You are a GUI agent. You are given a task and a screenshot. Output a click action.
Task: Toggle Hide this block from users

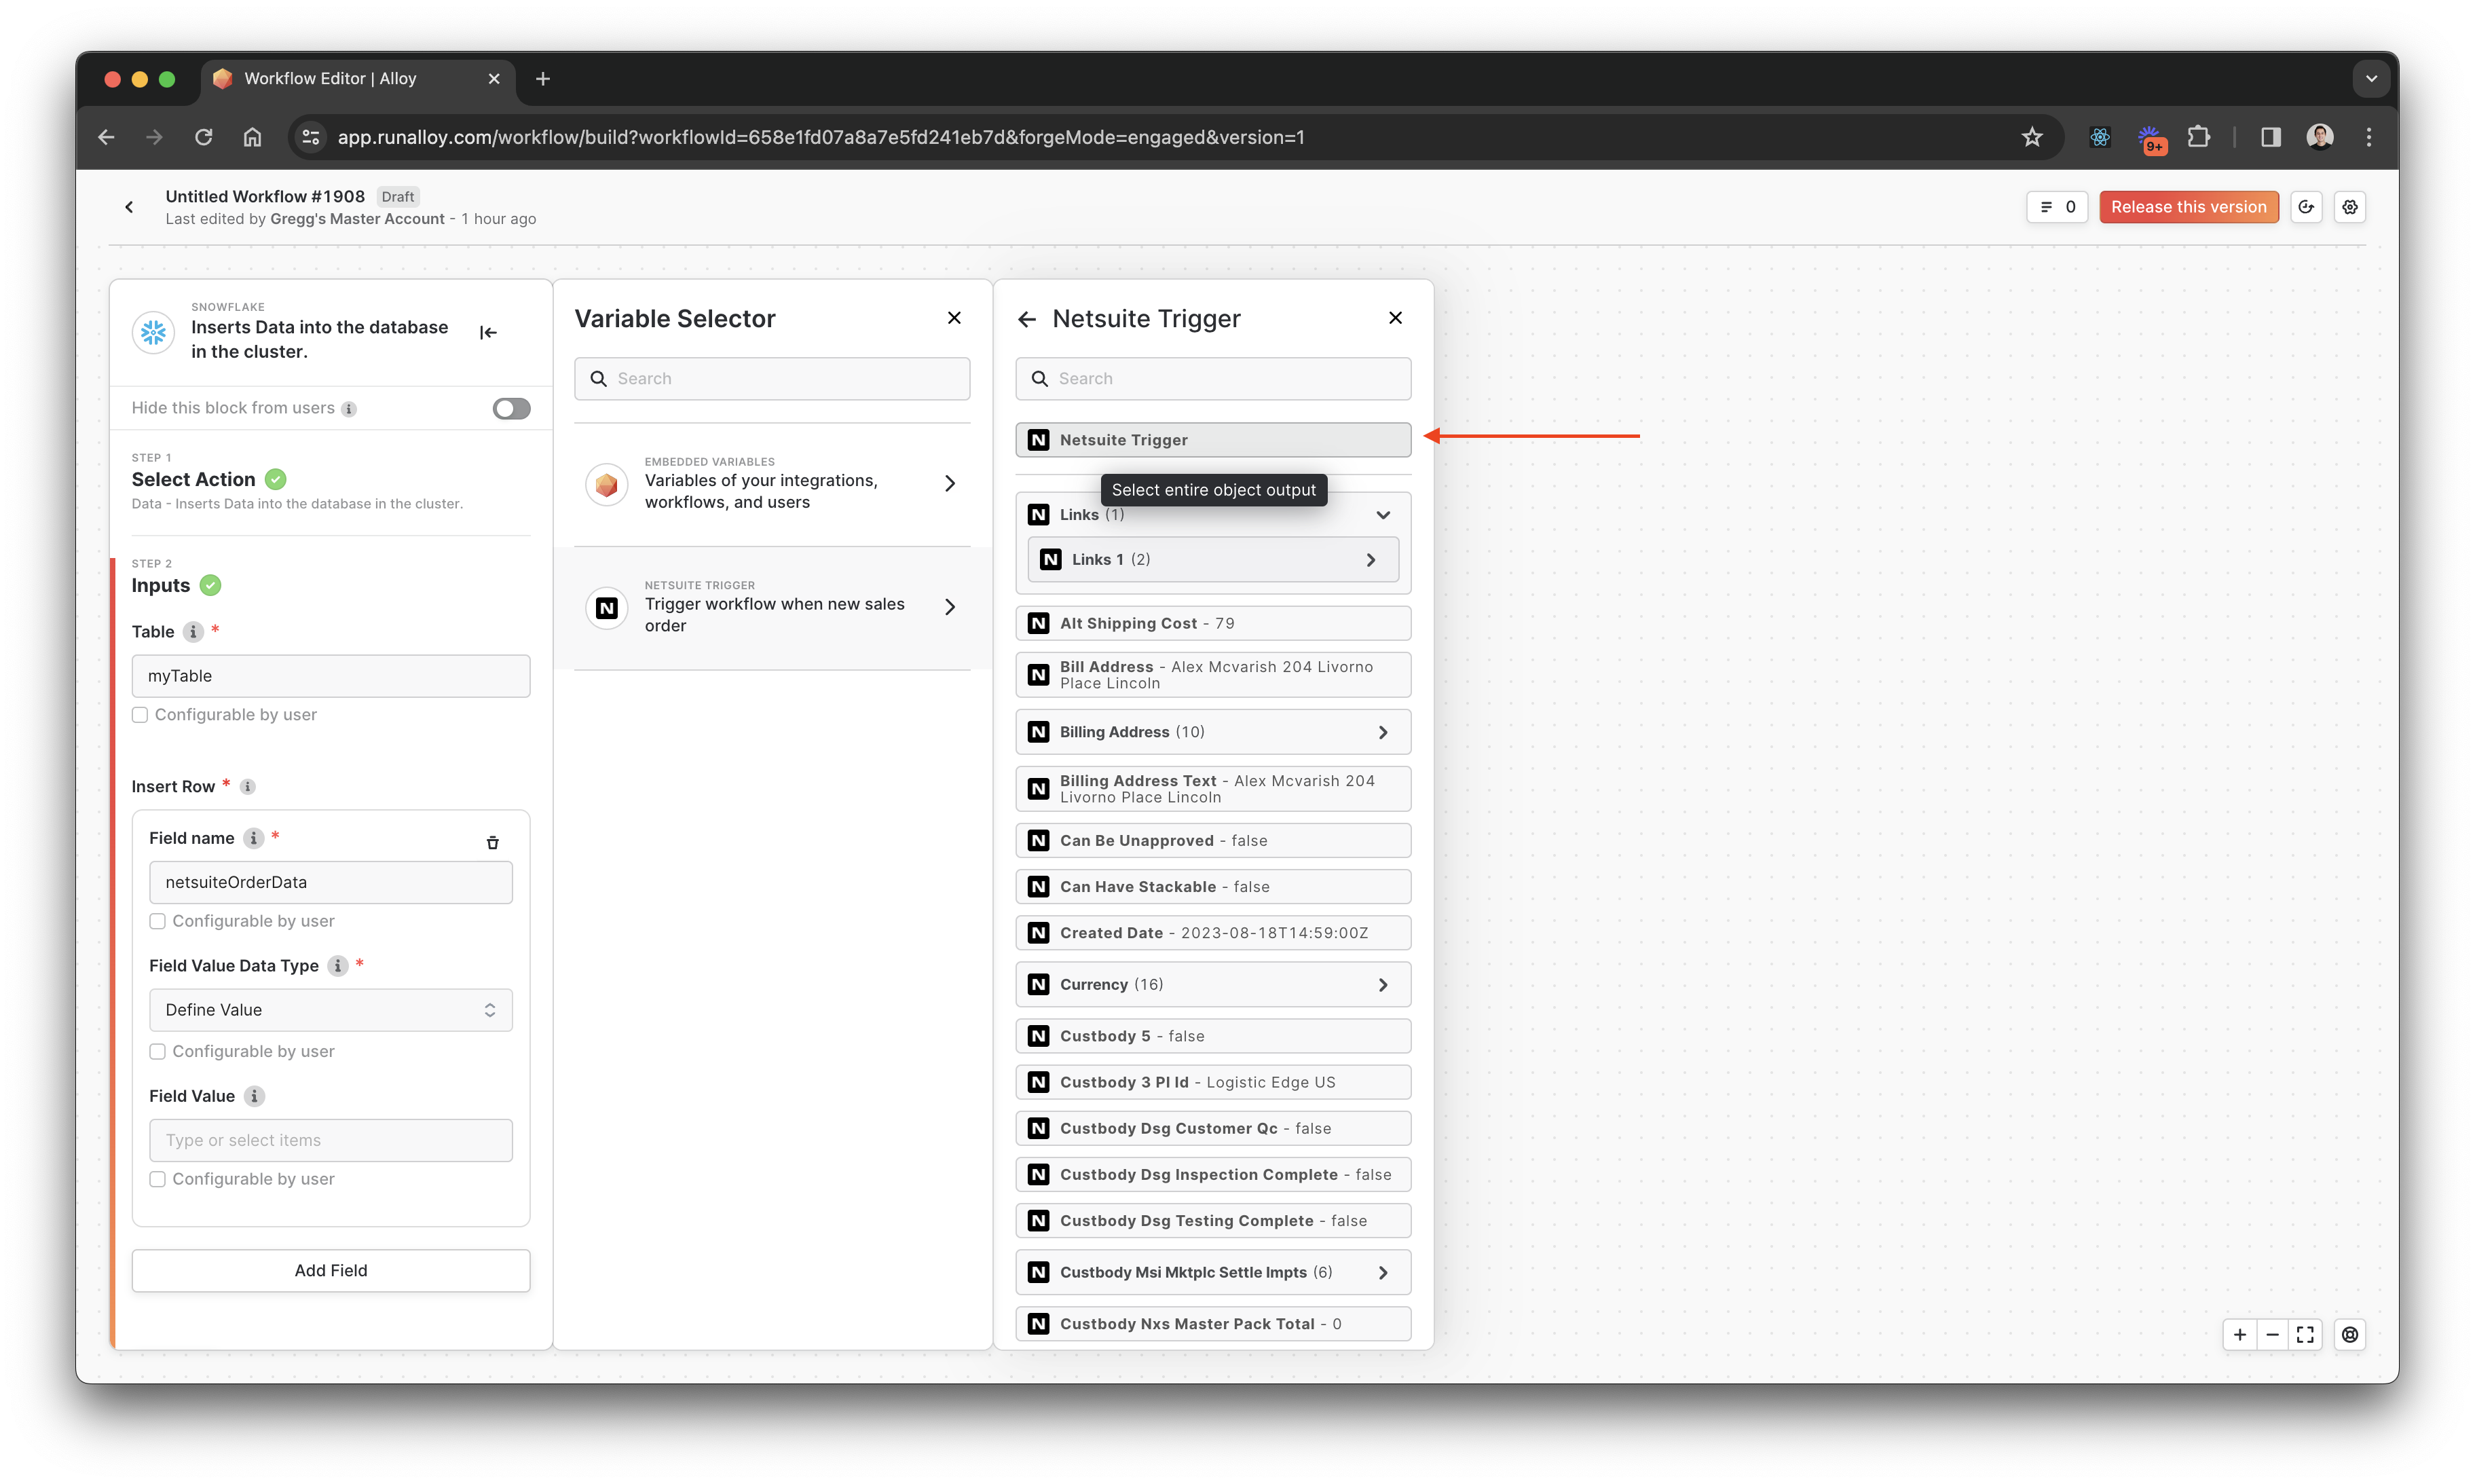[x=511, y=408]
